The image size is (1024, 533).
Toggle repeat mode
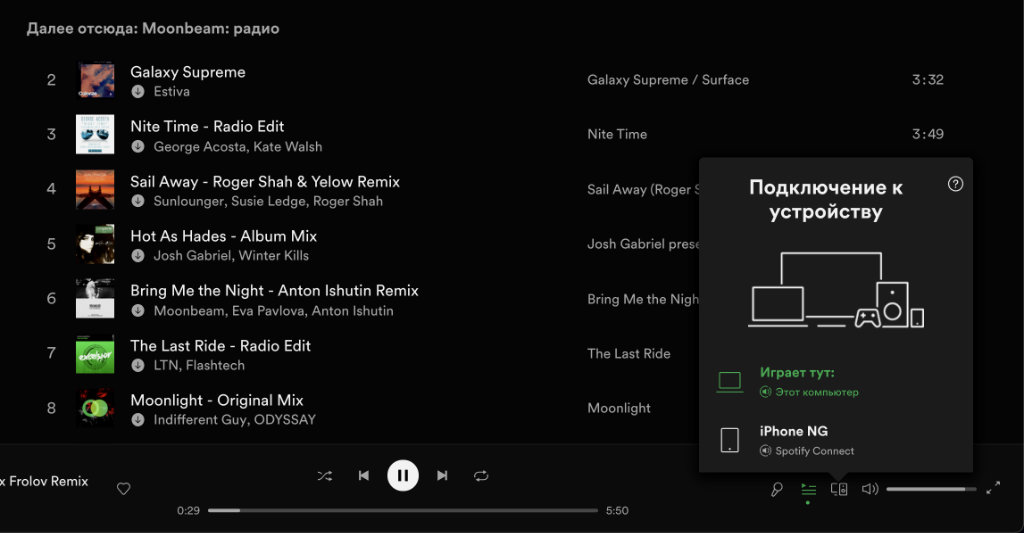481,476
